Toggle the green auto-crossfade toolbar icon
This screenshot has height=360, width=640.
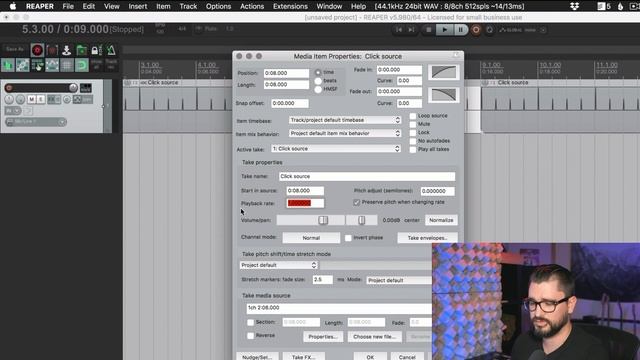point(8,65)
